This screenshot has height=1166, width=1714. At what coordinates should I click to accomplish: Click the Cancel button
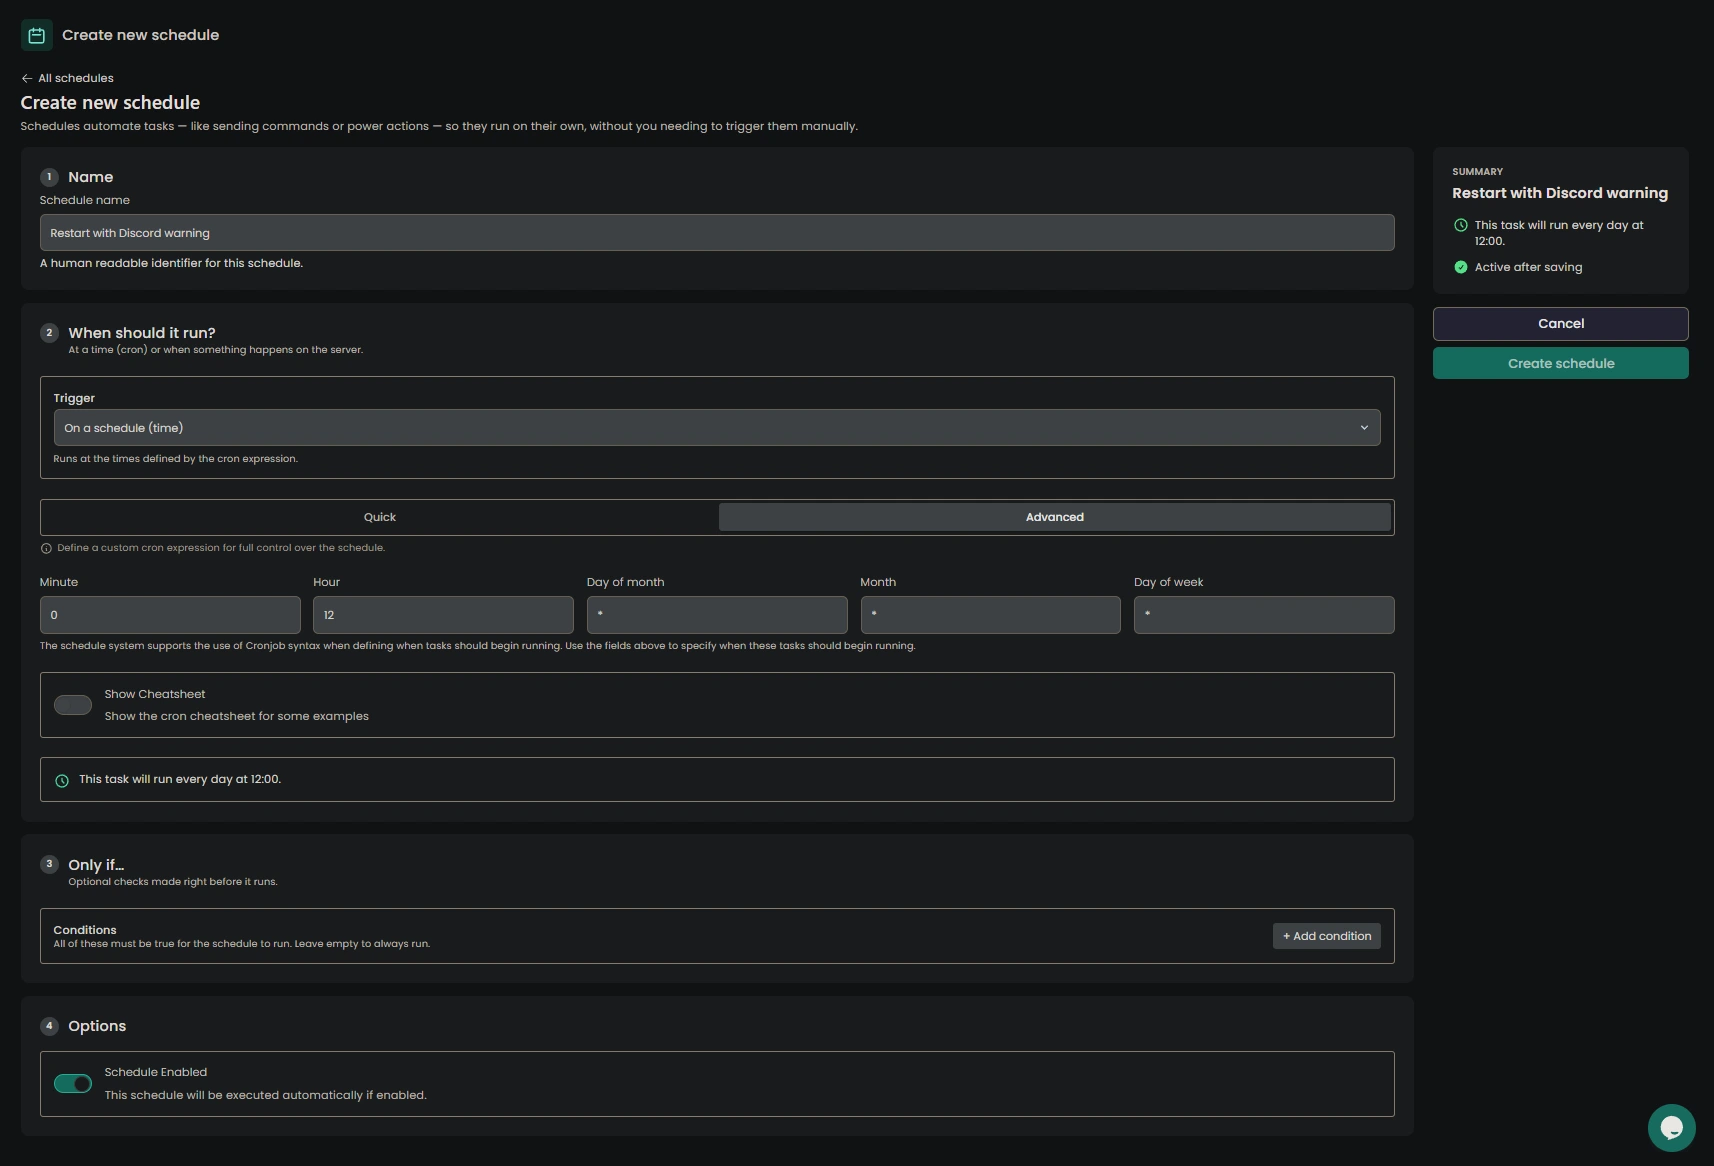pos(1561,323)
